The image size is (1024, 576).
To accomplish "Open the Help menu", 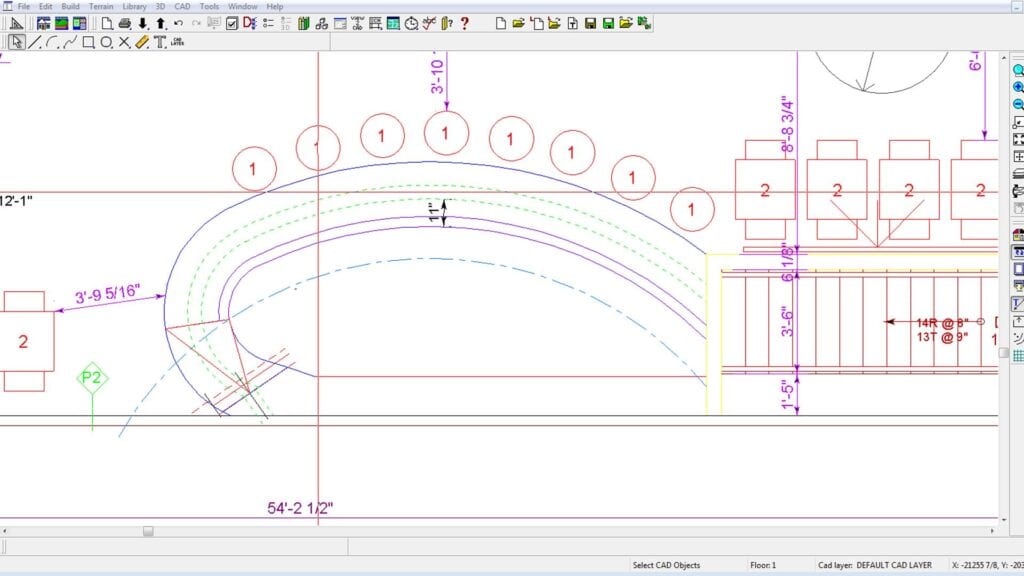I will tap(274, 7).
